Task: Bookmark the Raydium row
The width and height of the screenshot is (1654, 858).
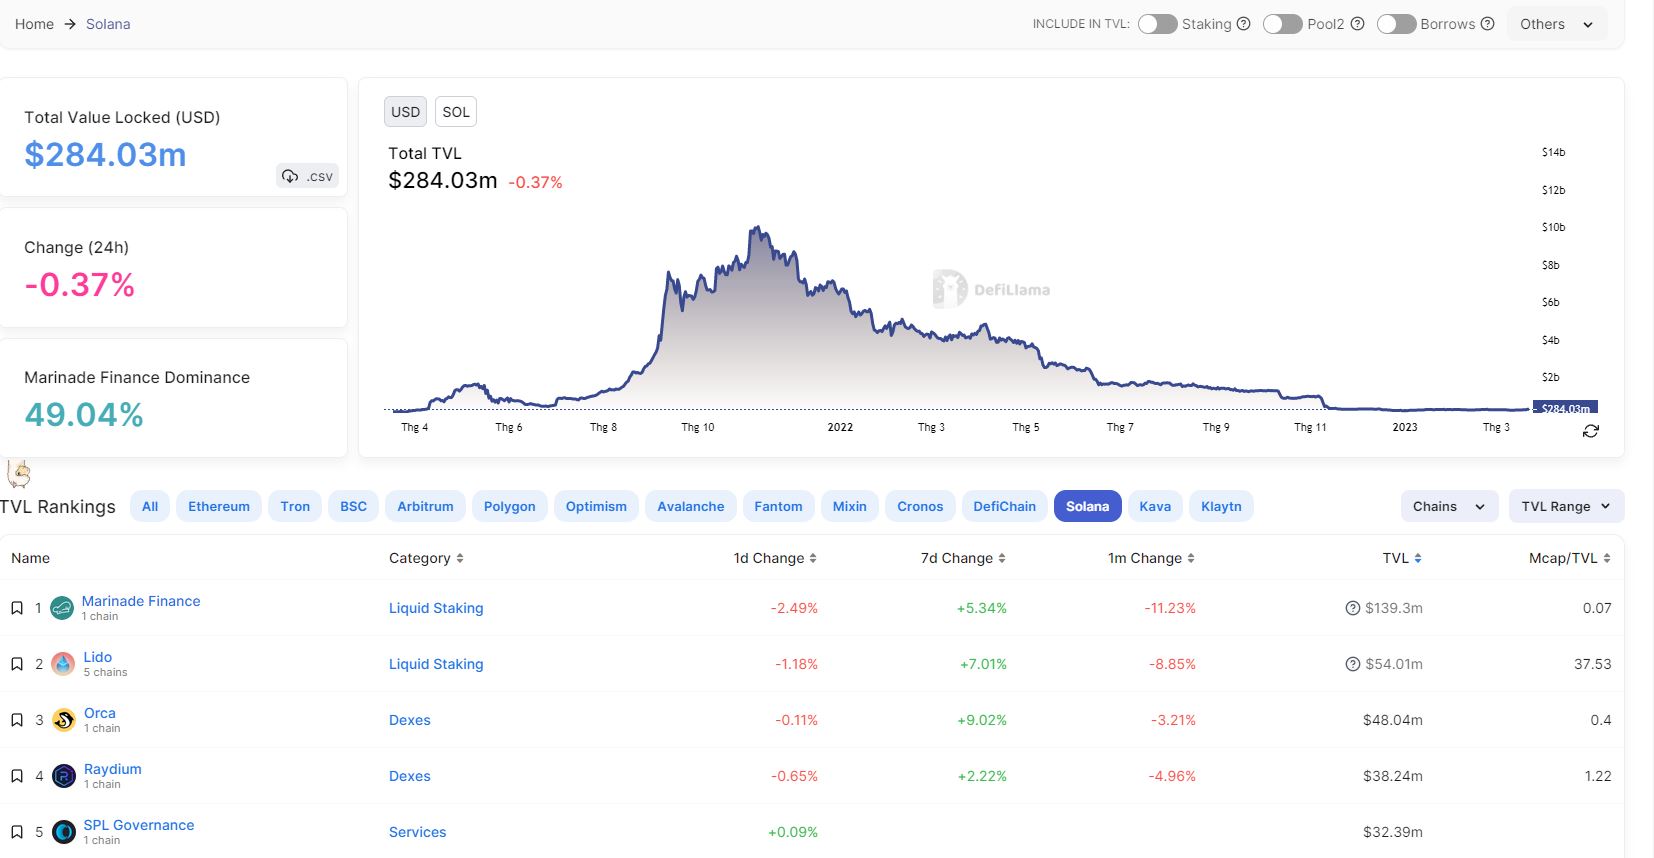Action: click(17, 776)
